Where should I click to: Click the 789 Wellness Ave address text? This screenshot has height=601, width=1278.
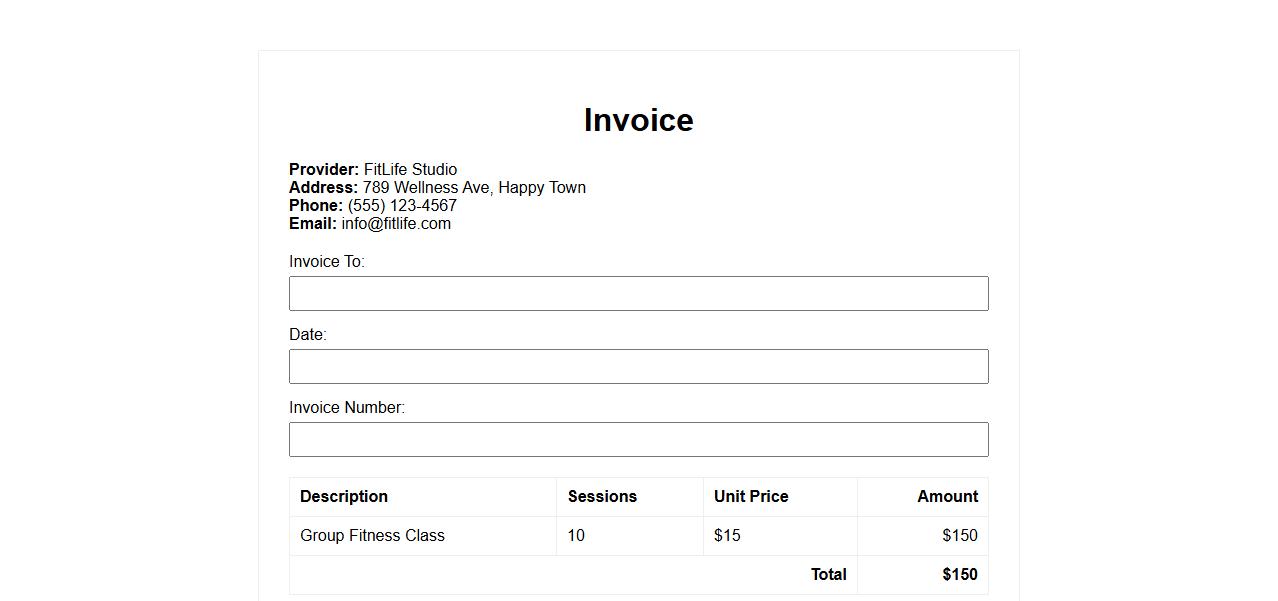click(474, 188)
